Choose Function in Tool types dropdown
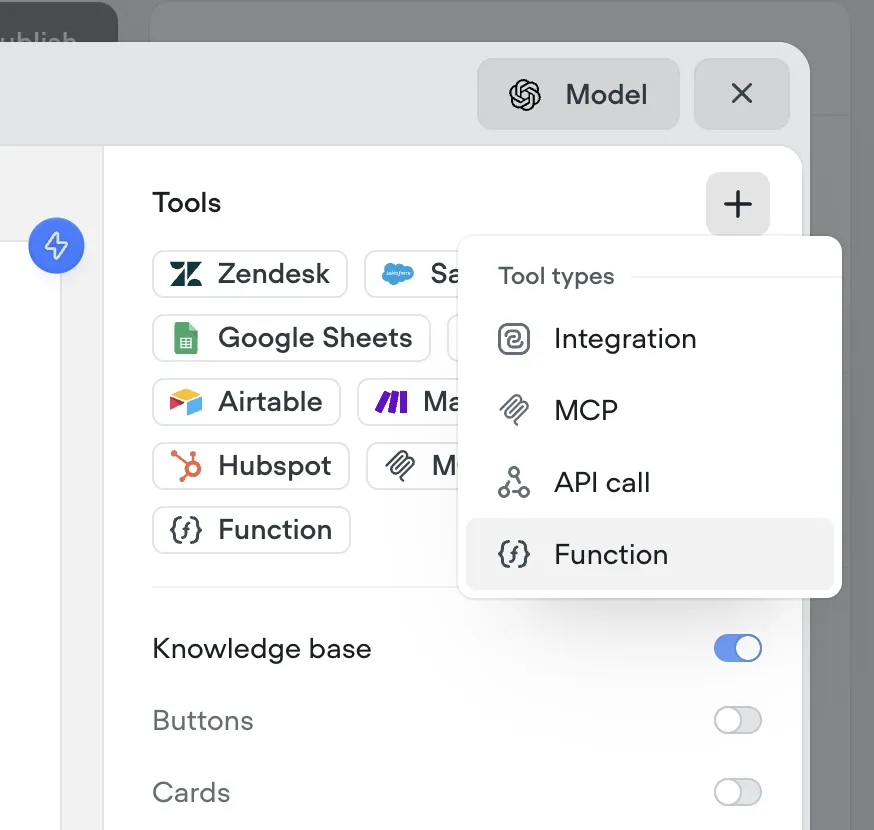Image resolution: width=874 pixels, height=830 pixels. (x=649, y=554)
